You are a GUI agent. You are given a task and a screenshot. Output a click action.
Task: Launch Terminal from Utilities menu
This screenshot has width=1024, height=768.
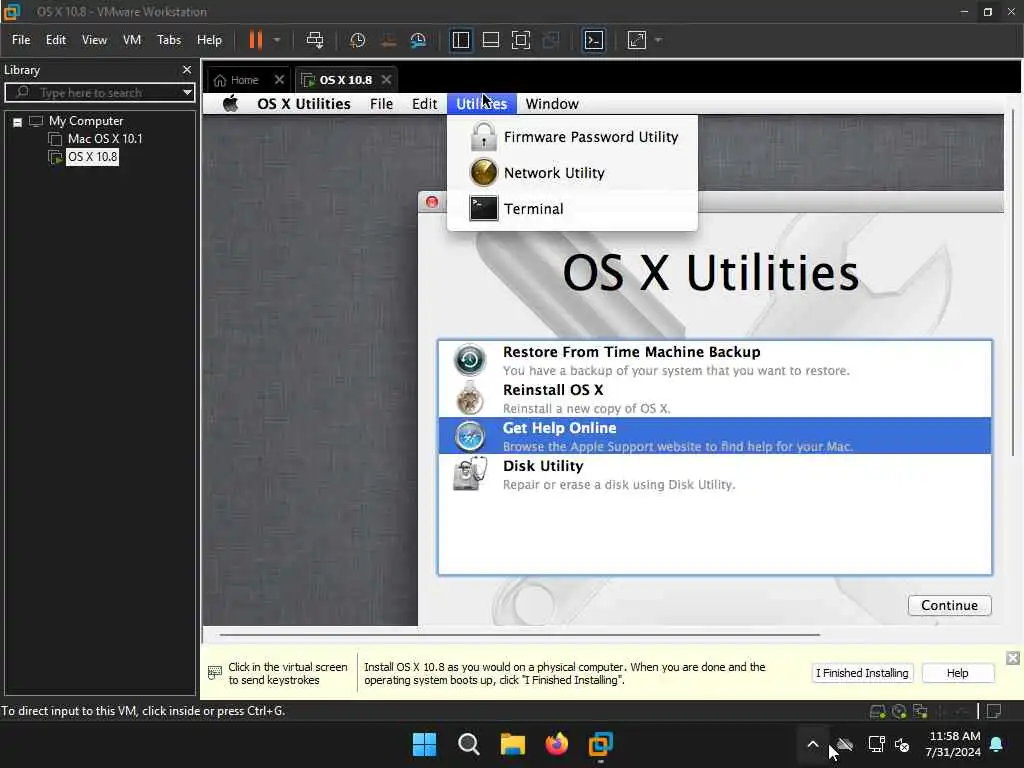pos(573,208)
